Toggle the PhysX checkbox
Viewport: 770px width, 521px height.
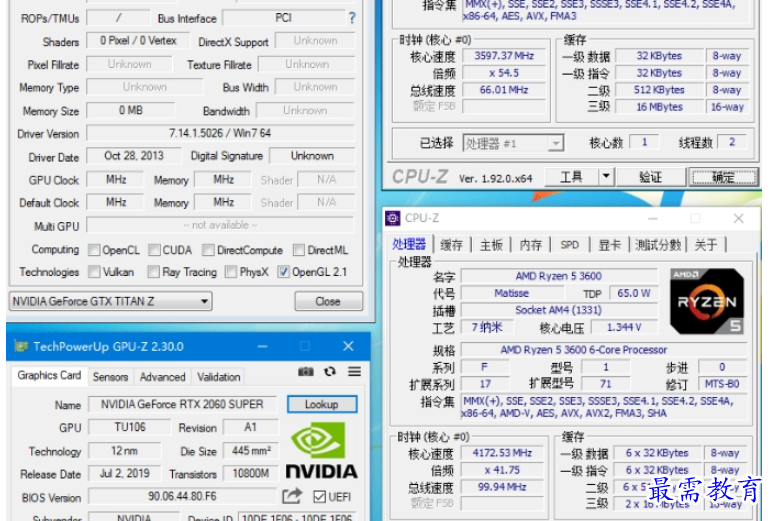coord(231,272)
